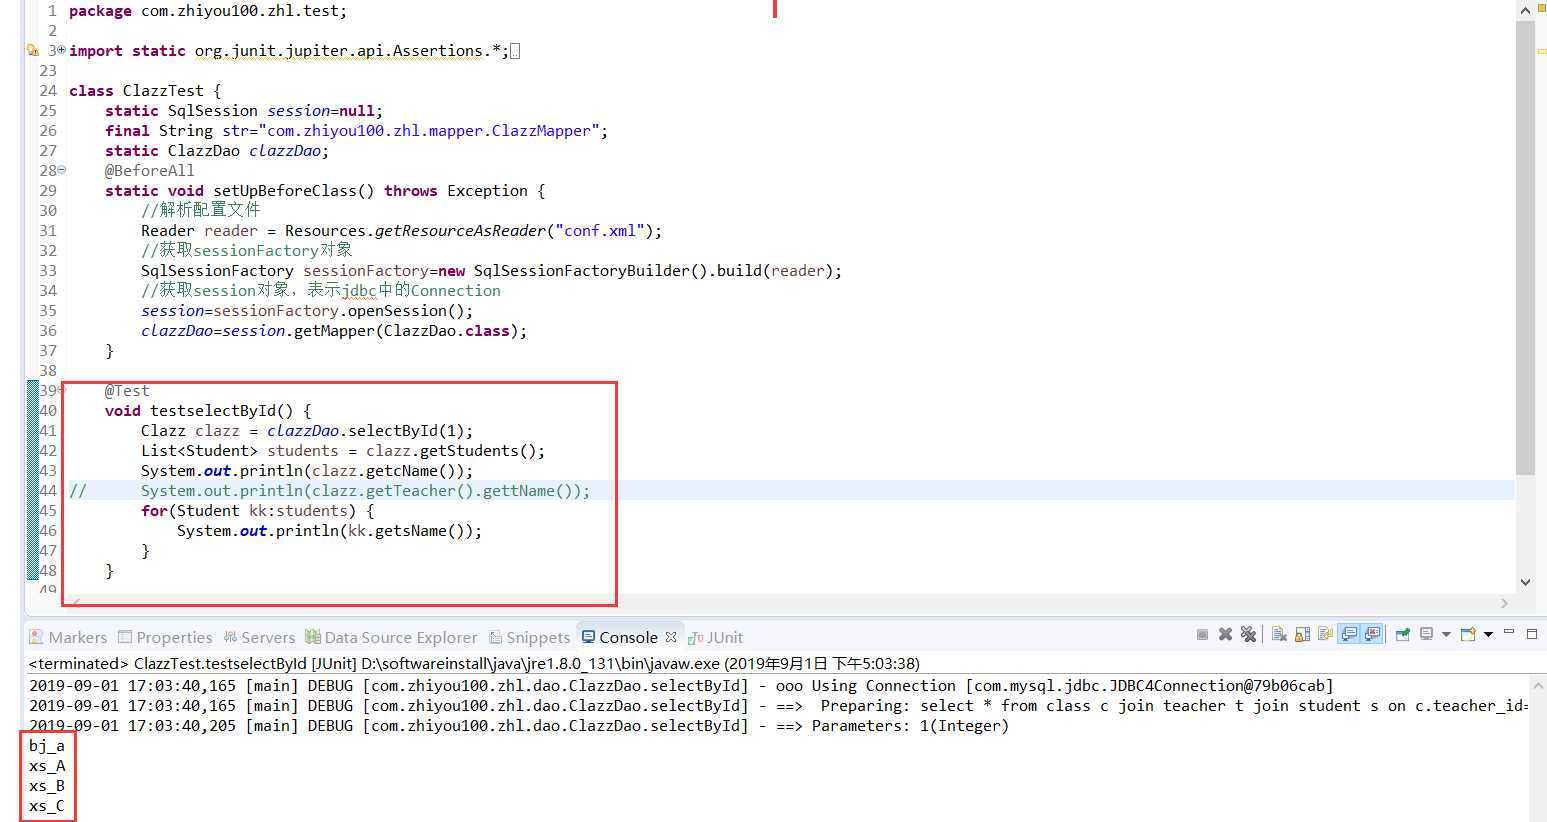Viewport: 1547px width, 822px height.
Task: Click the editor scrollbar down arrow
Action: tap(1525, 582)
